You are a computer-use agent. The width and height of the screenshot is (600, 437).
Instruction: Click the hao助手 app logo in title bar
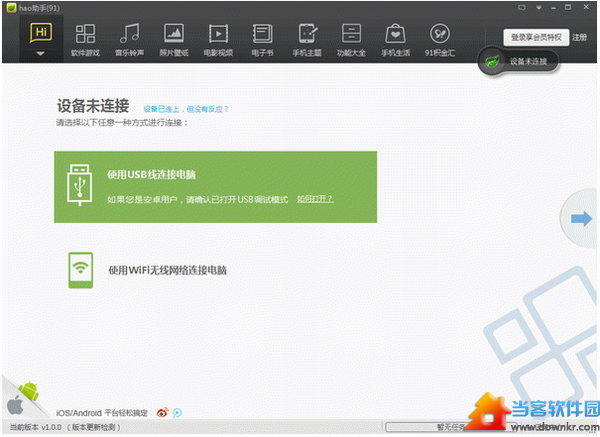pos(12,8)
